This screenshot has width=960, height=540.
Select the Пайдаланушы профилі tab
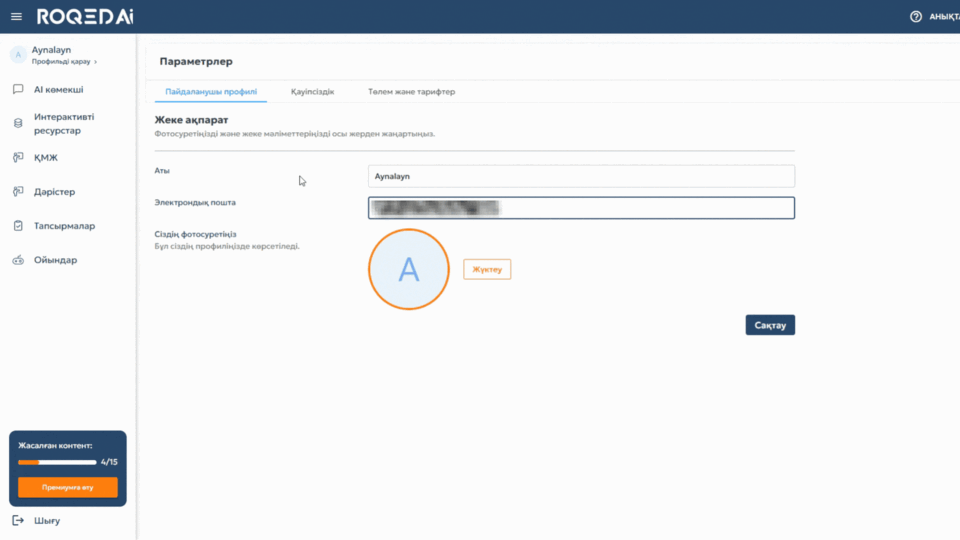210,92
